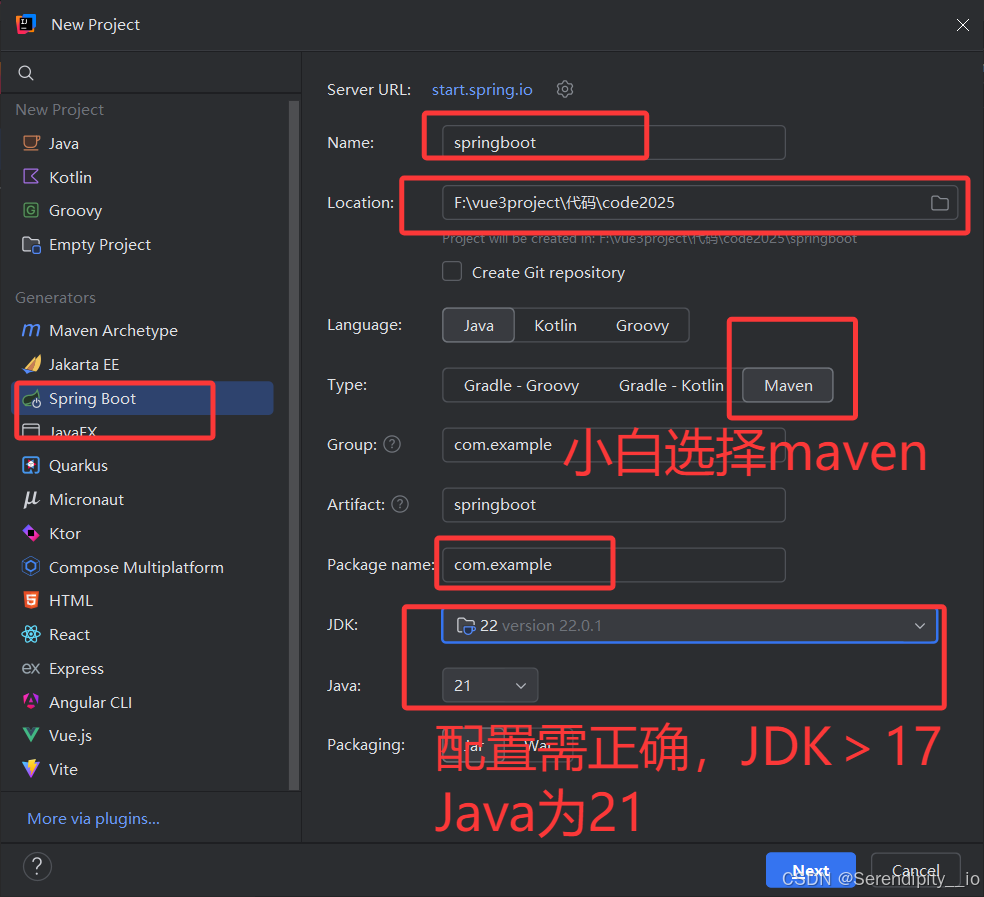Screen dimensions: 984x897
Task: Click the Ktor diamond icon
Action: tap(31, 533)
